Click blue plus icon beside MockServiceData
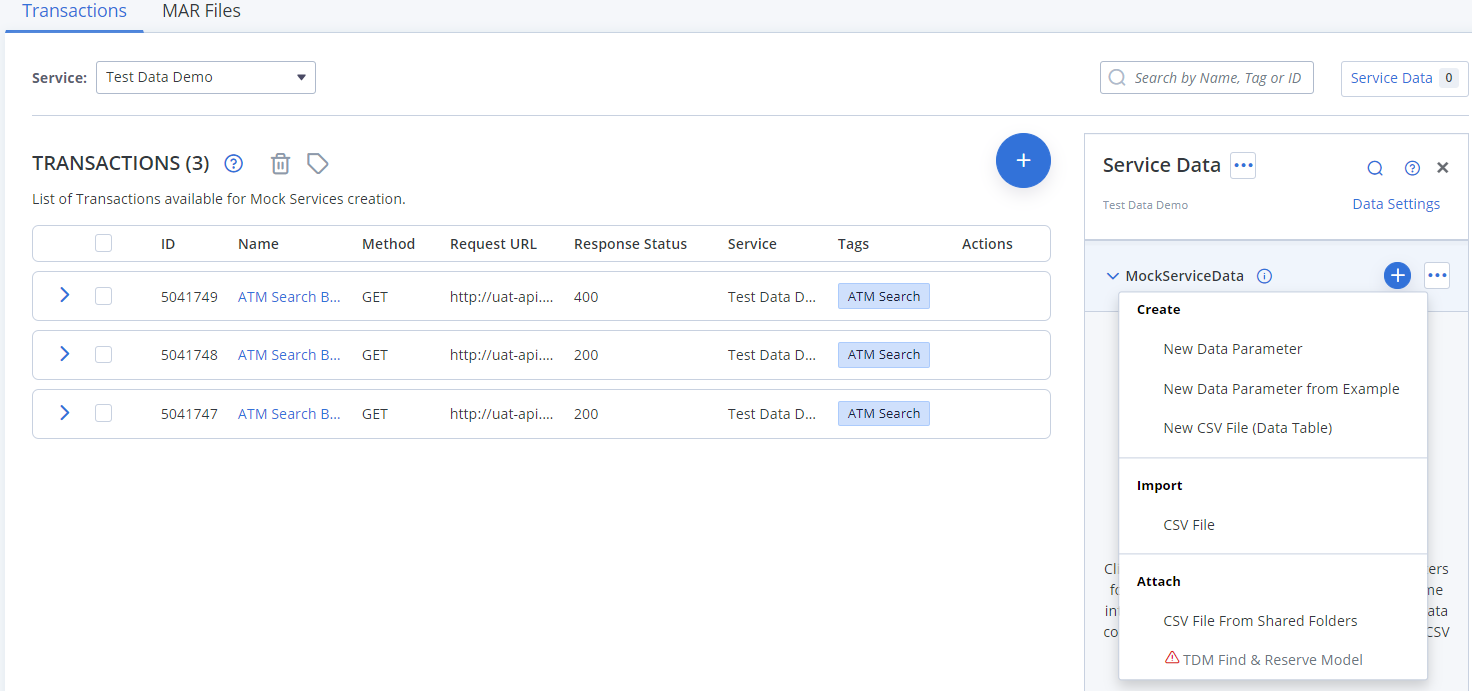Viewport: 1472px width, 691px height. pos(1397,276)
